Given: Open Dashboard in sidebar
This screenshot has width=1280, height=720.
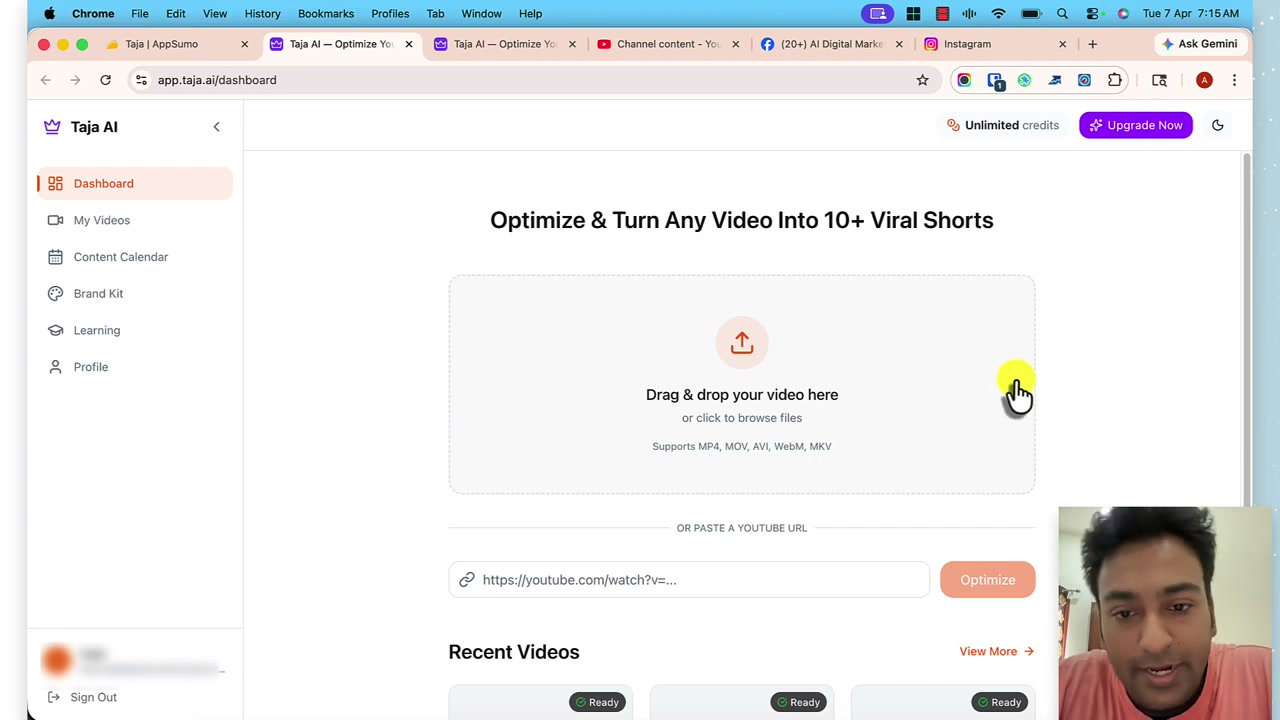Looking at the screenshot, I should click(135, 183).
